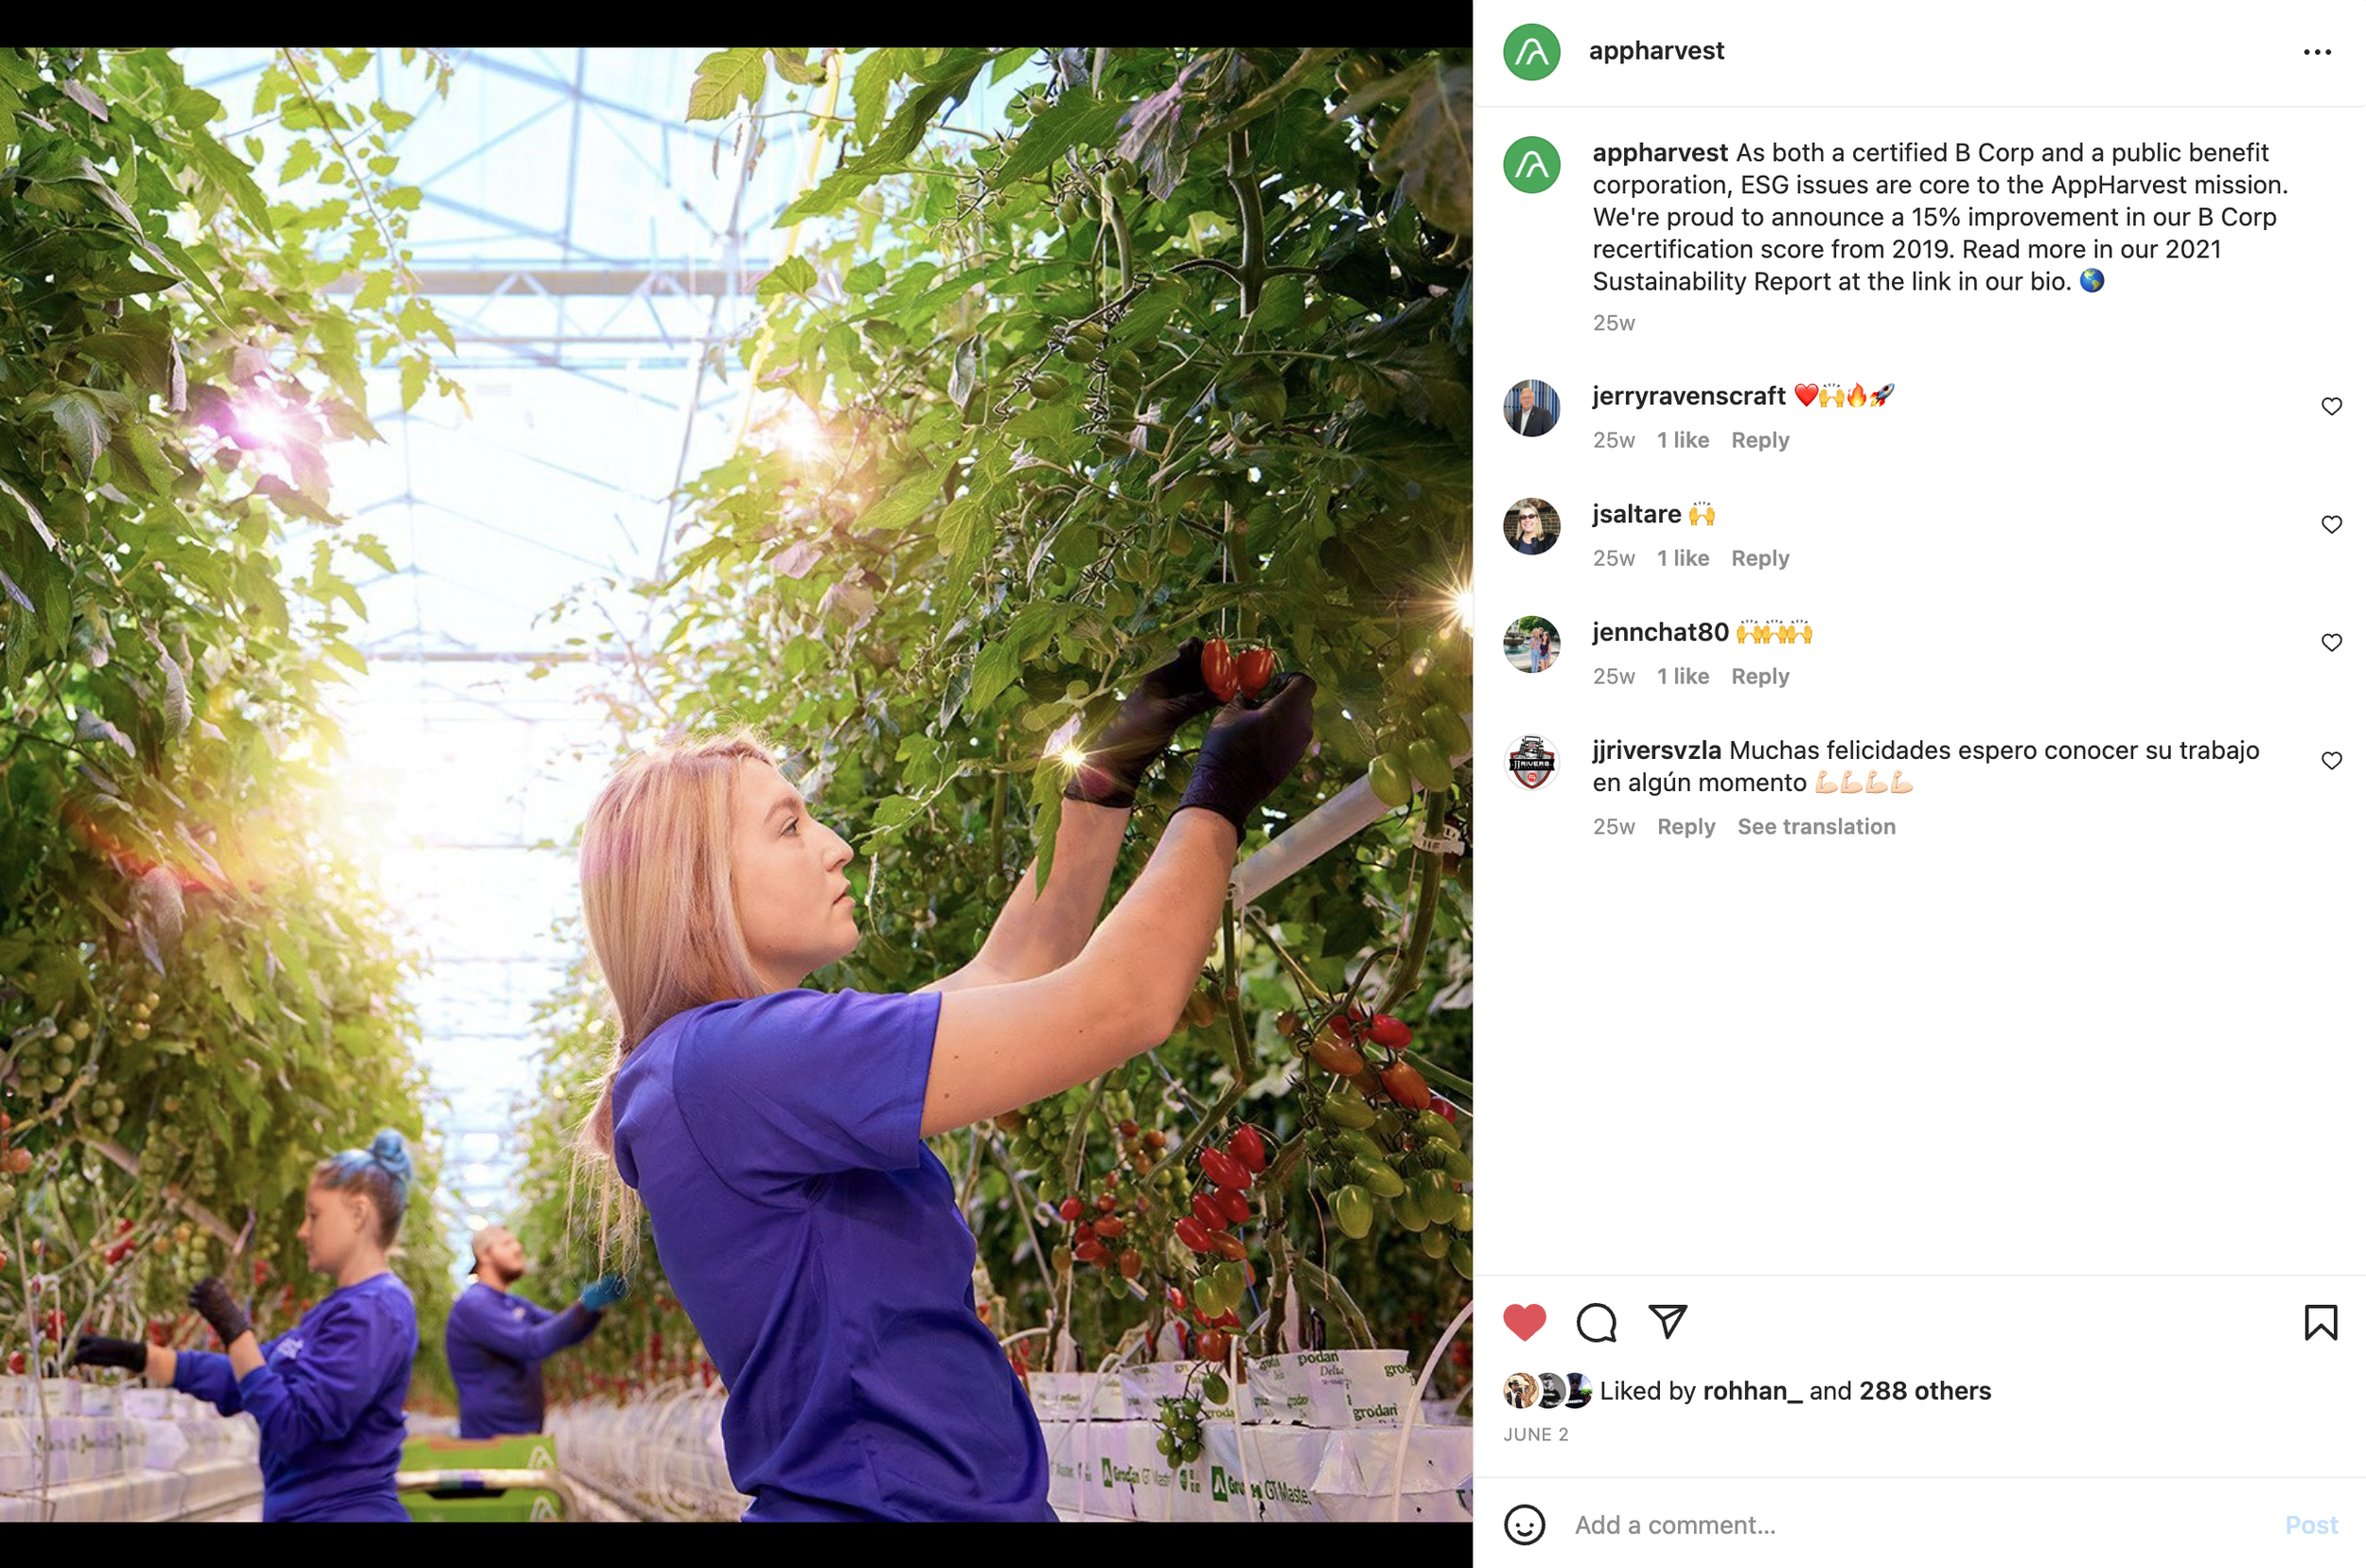Save the post with the bookmark icon
The width and height of the screenshot is (2366, 1568).
pyautogui.click(x=2320, y=1322)
